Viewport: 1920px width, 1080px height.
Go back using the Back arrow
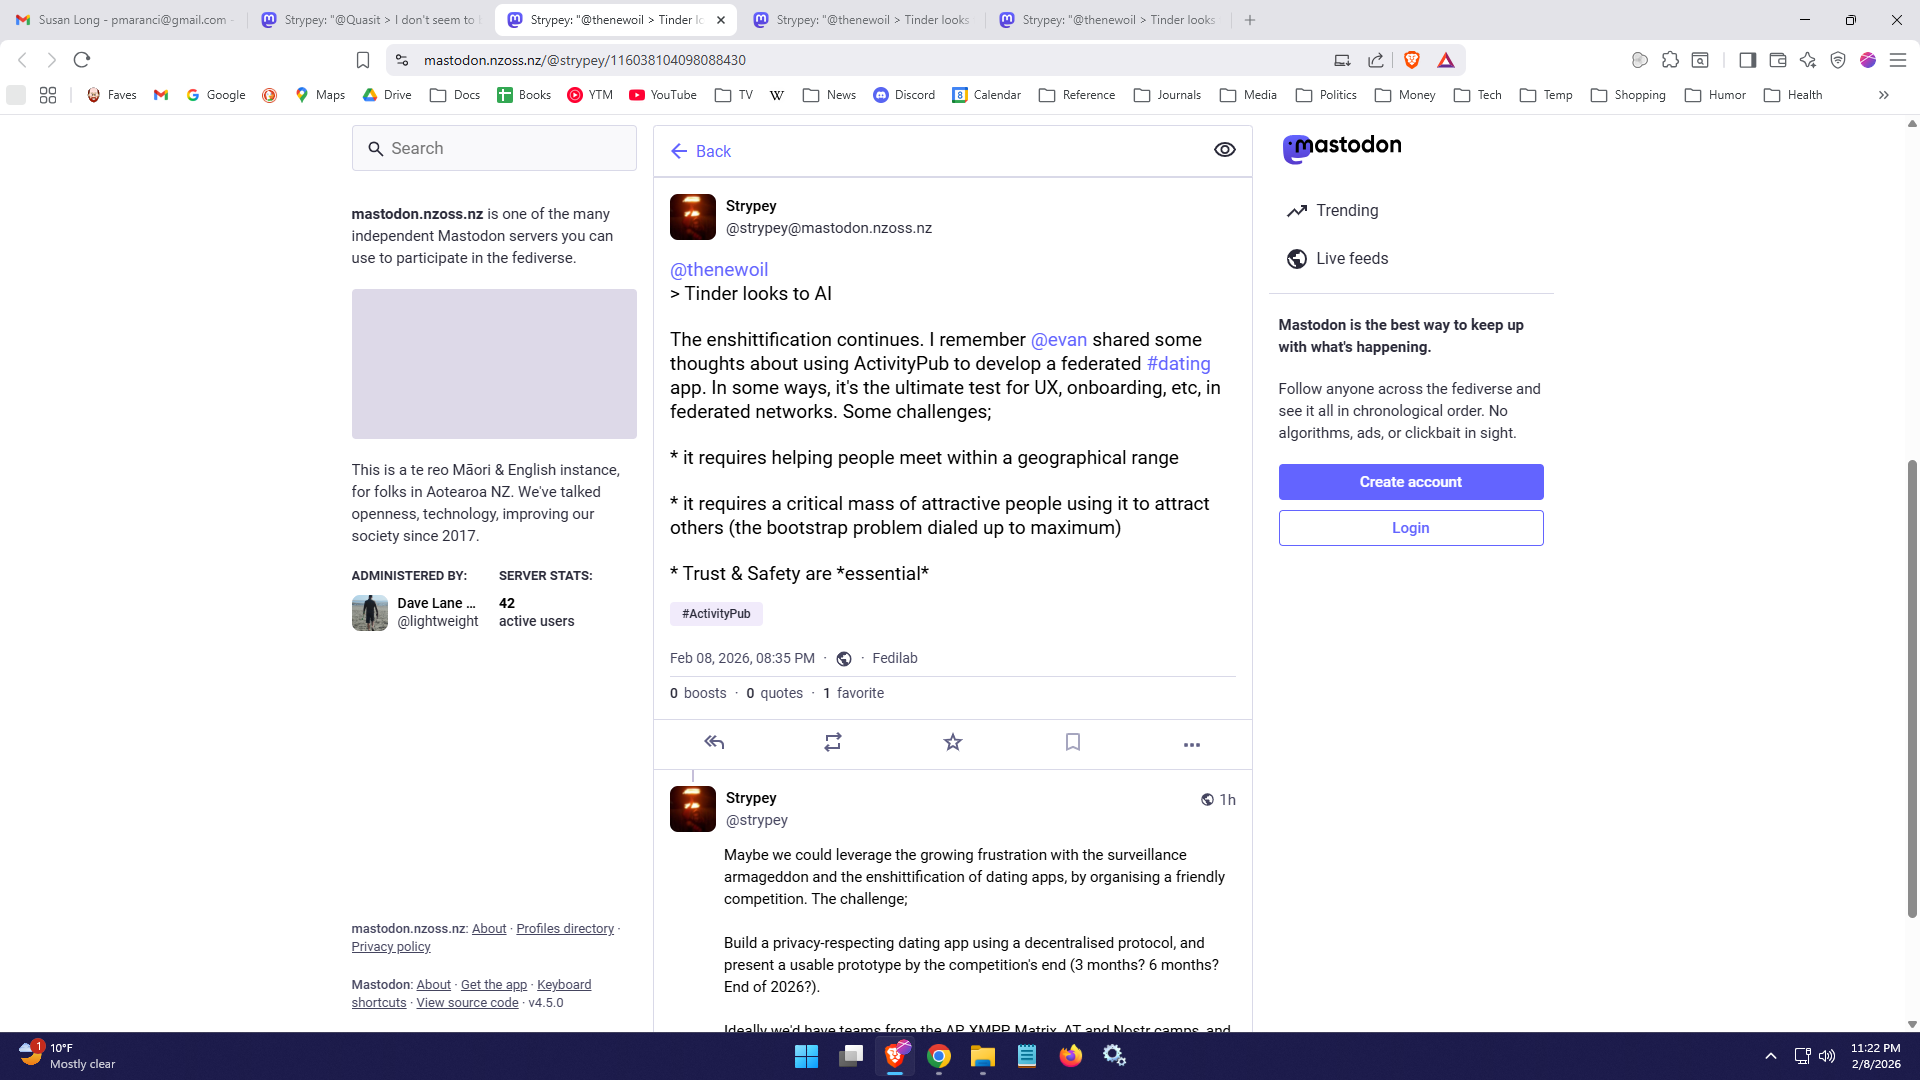(701, 151)
